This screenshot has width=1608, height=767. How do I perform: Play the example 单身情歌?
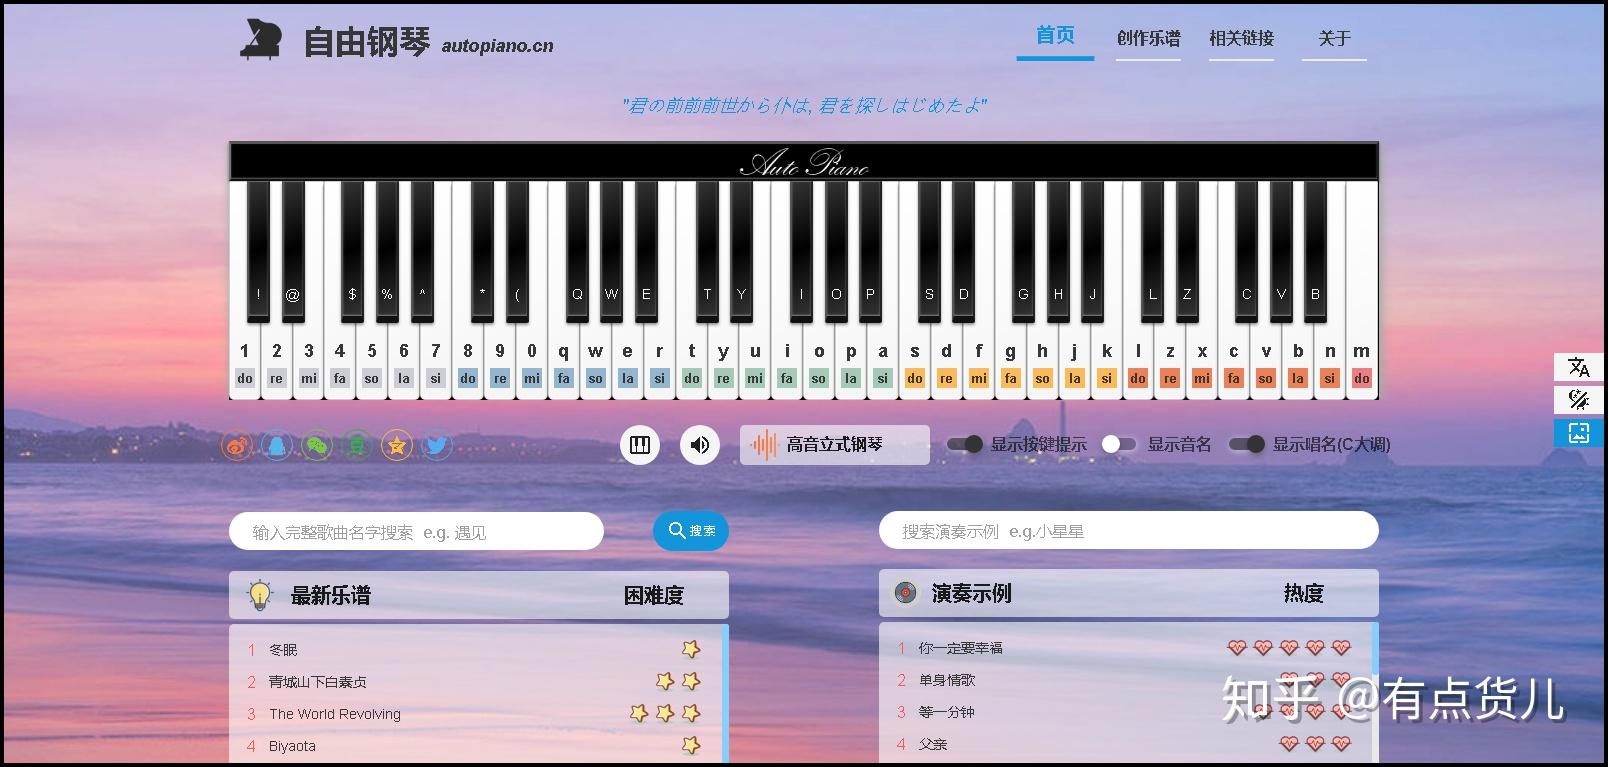point(946,680)
